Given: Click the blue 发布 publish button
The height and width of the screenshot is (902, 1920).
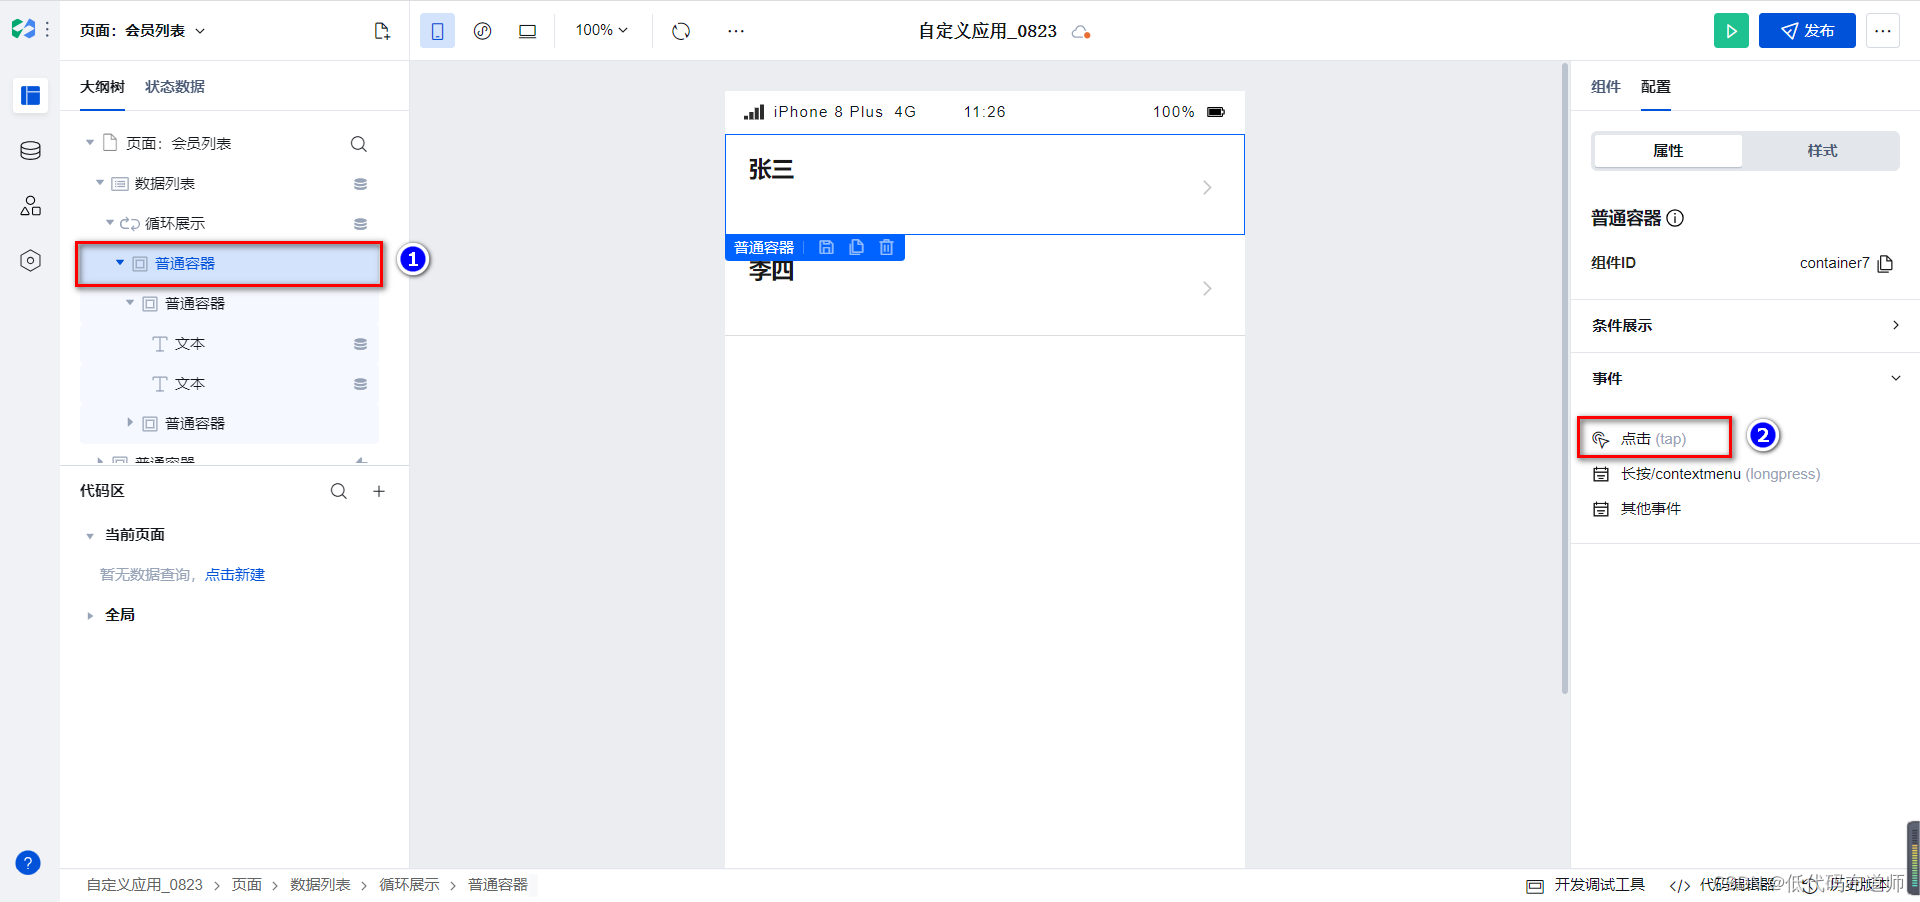Looking at the screenshot, I should [1807, 31].
